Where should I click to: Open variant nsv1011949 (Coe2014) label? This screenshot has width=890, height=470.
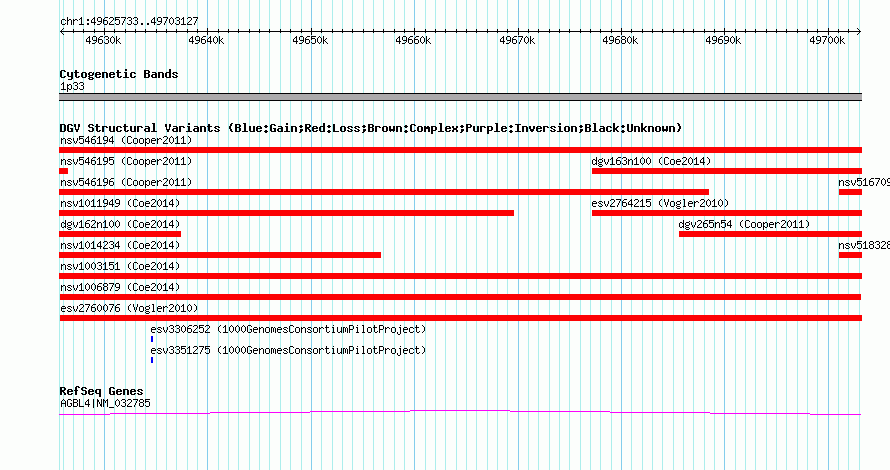(120, 203)
